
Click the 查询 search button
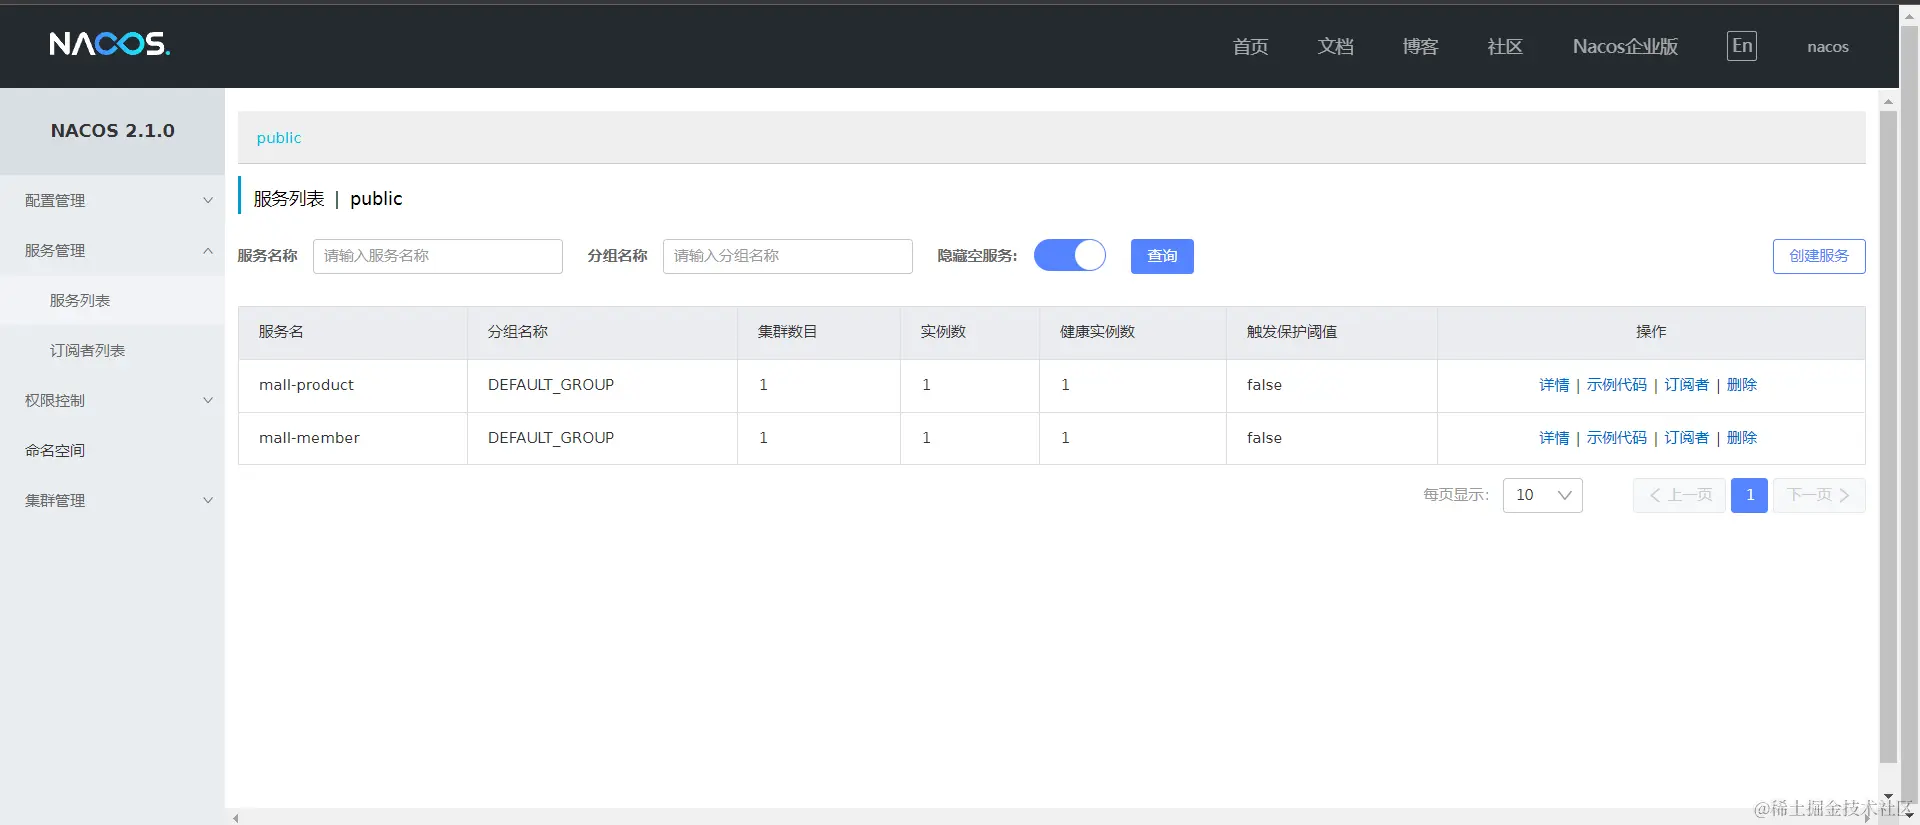pos(1162,256)
